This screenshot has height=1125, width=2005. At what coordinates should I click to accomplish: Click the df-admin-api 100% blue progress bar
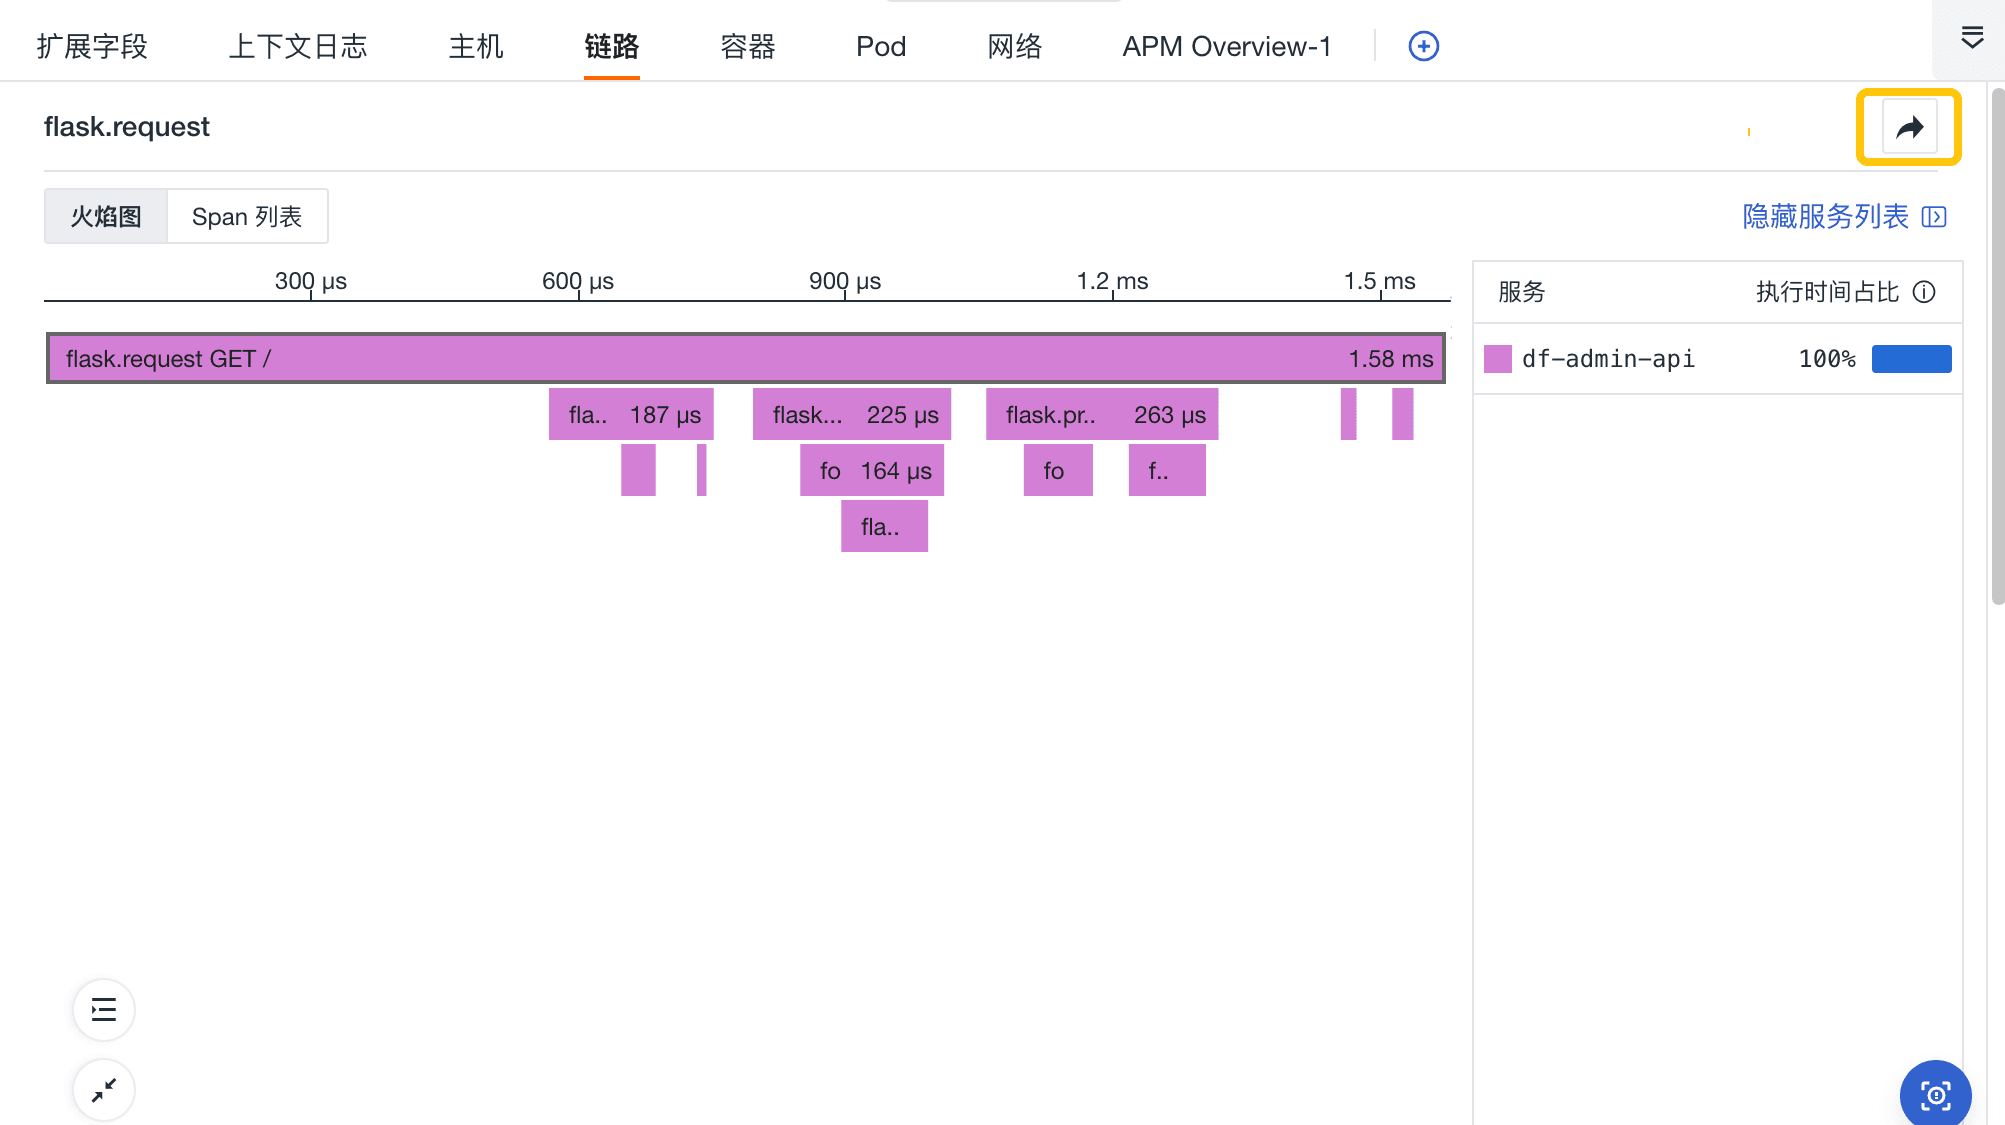[1911, 359]
